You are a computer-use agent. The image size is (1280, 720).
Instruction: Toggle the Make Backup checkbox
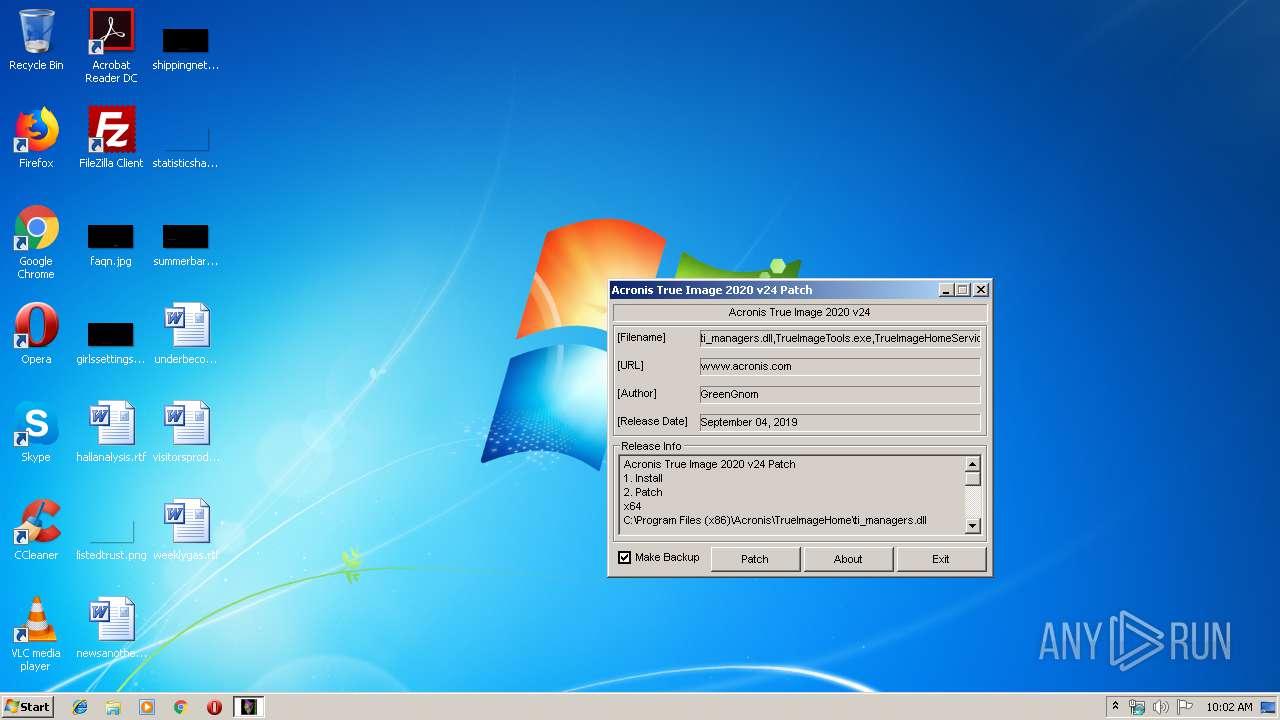click(x=625, y=558)
